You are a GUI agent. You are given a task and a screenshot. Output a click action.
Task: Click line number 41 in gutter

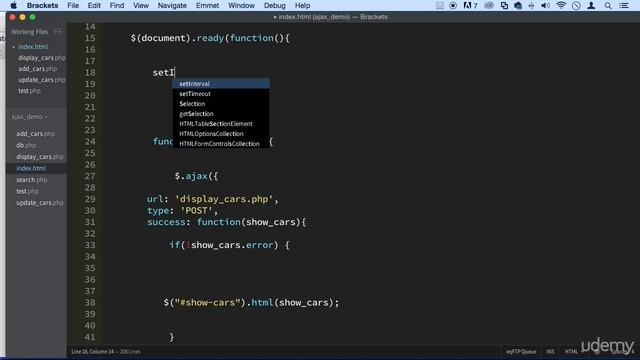point(90,337)
